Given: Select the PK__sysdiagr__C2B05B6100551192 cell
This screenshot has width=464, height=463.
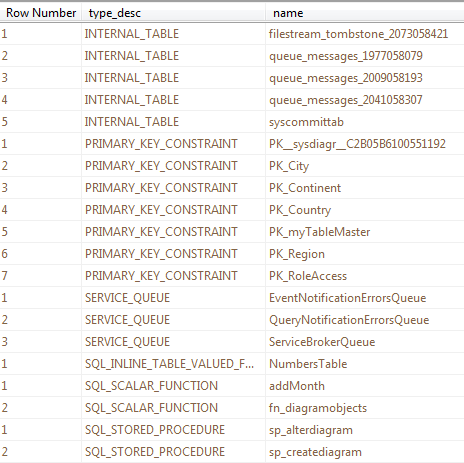Looking at the screenshot, I should coord(365,144).
